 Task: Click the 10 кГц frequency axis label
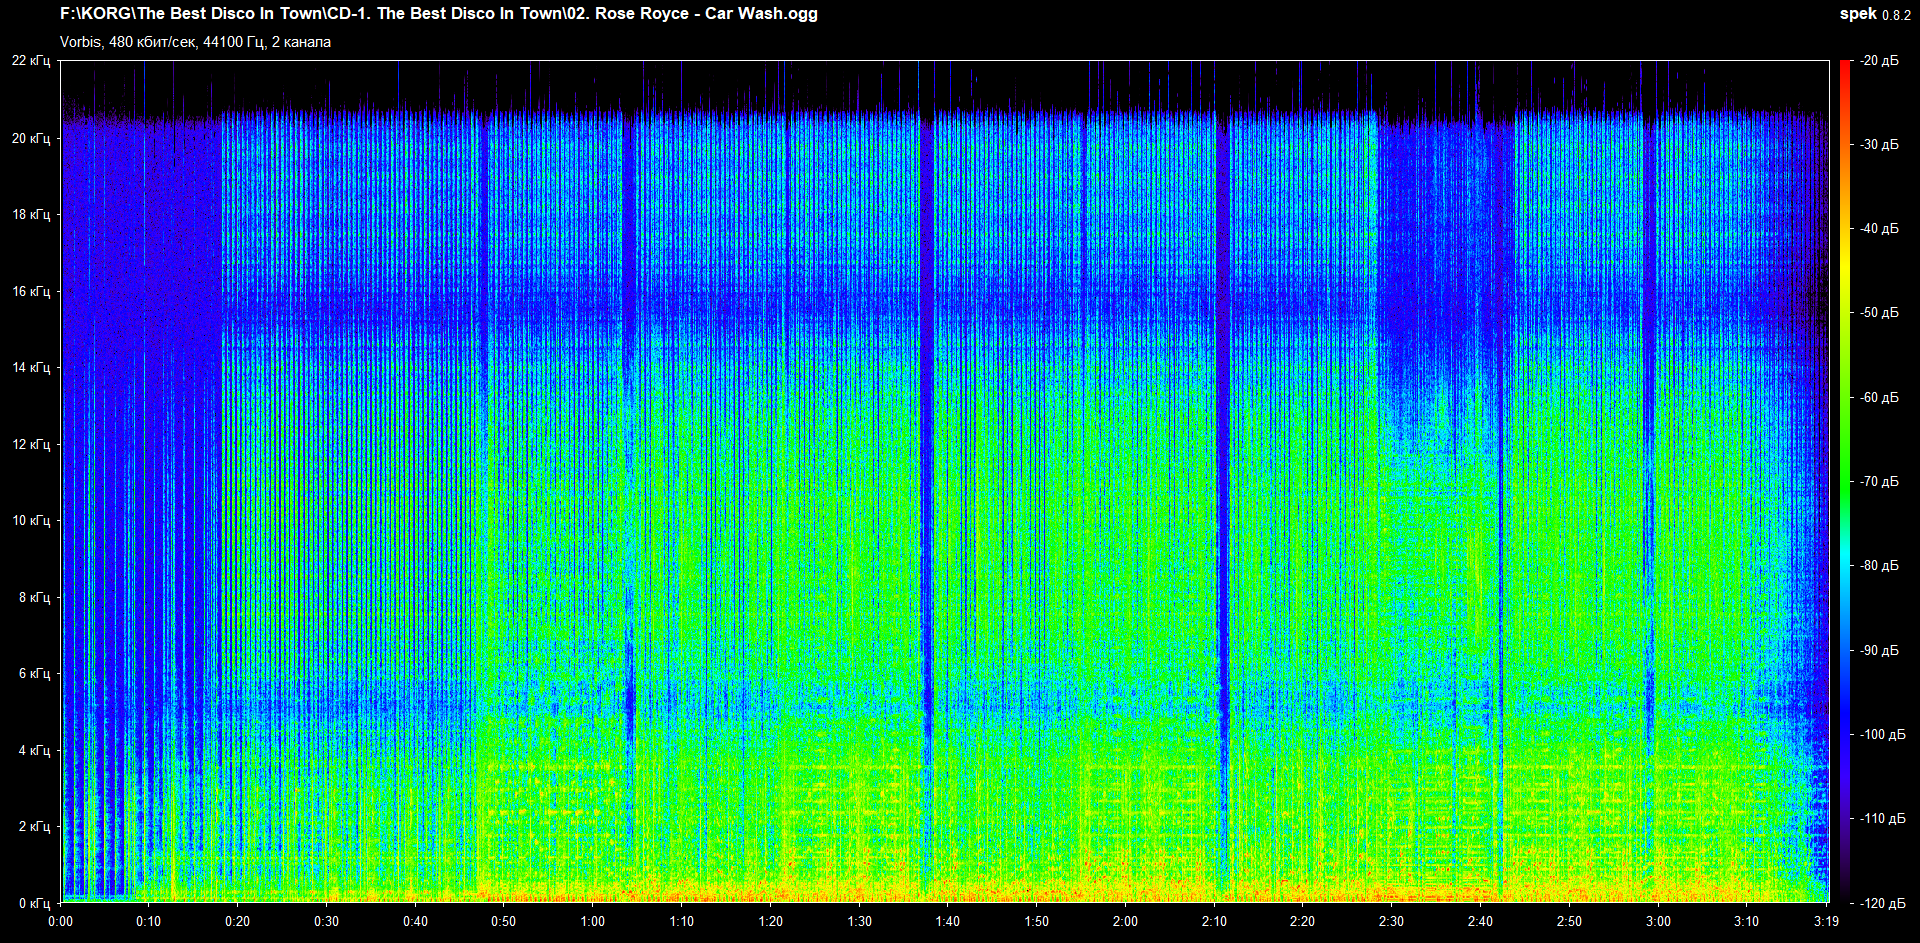(x=31, y=520)
